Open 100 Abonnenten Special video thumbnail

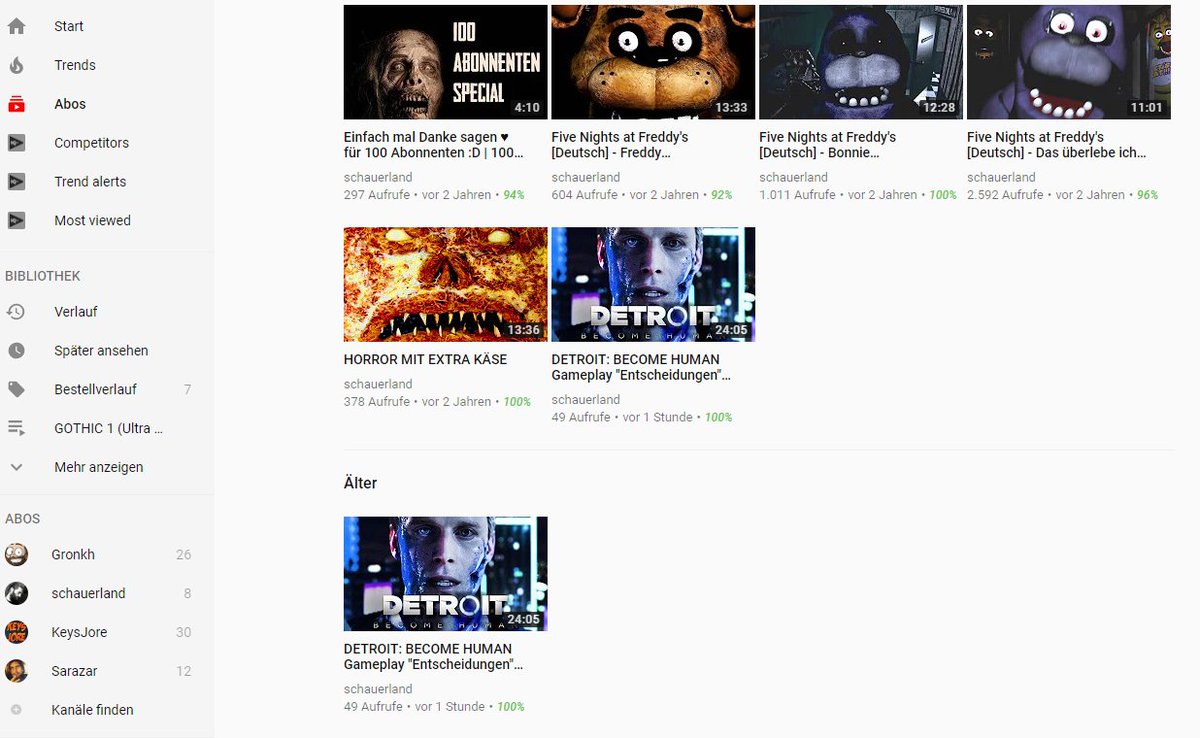[x=445, y=62]
